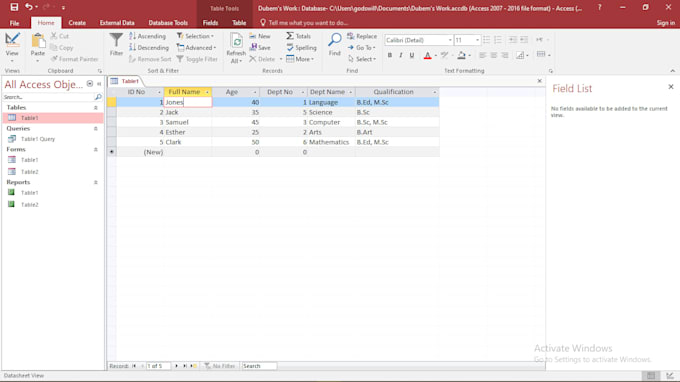Toggle Bold text formatting
Viewport: 680px width, 382px height.
click(389, 55)
